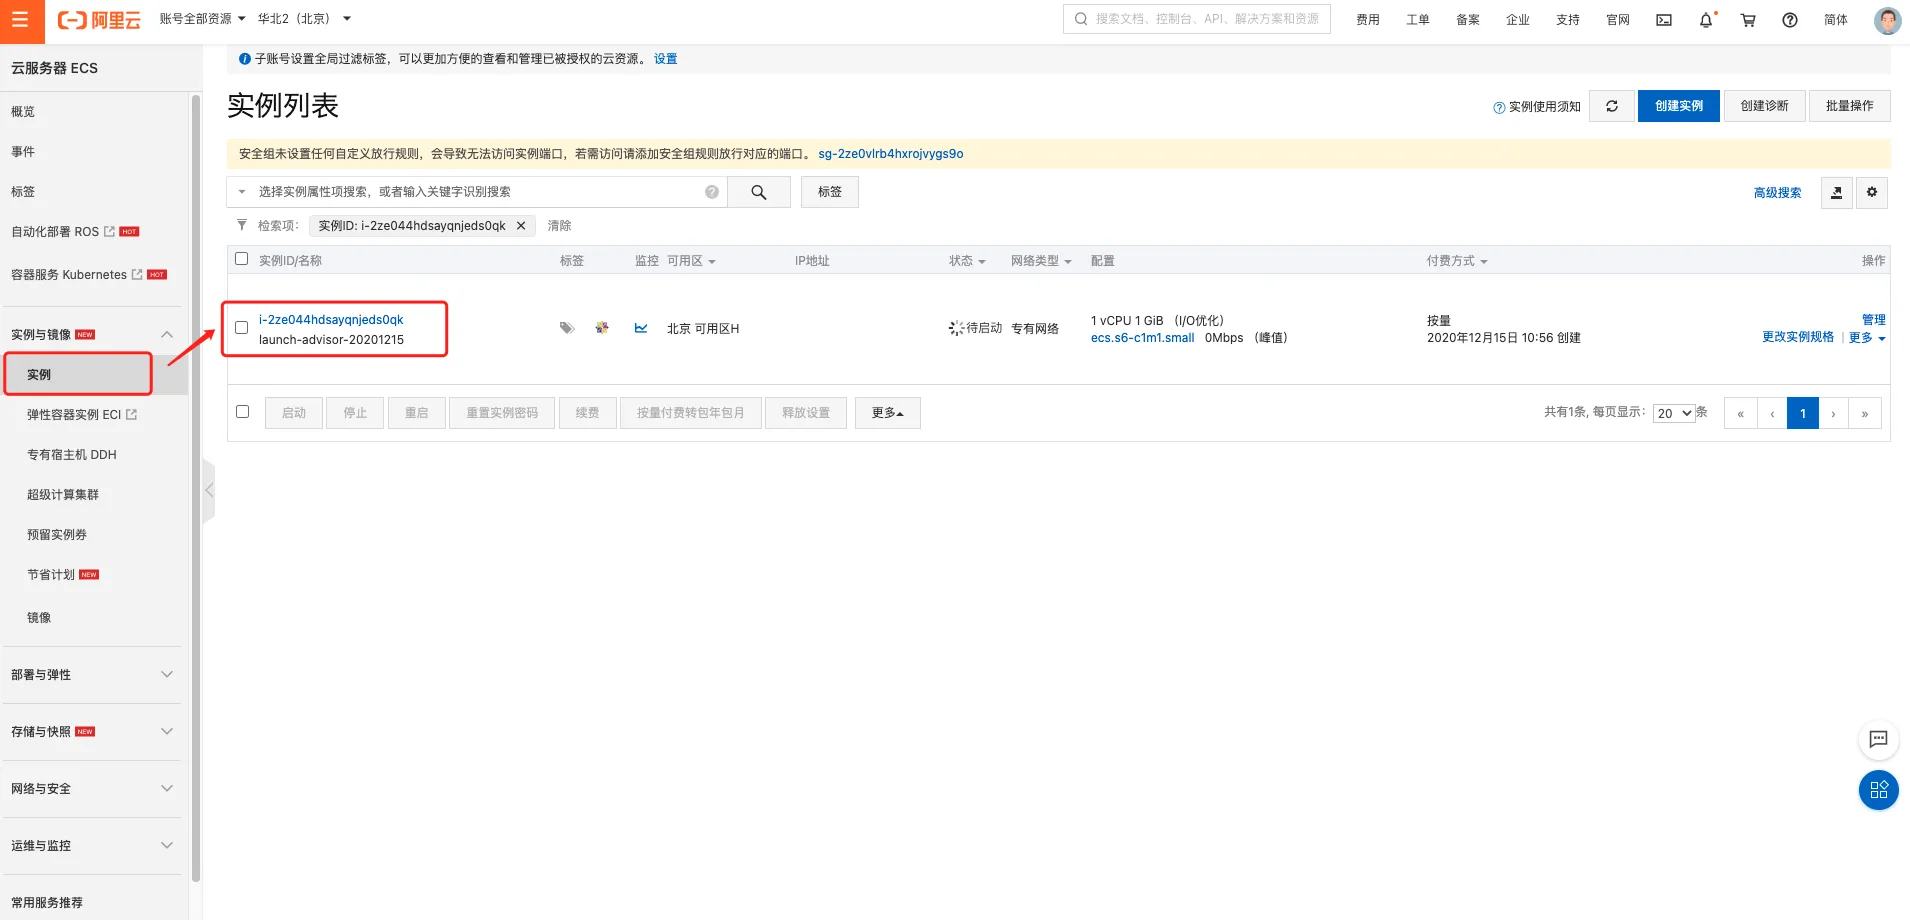Click the instance attribute search input field
Image resolution: width=1910 pixels, height=920 pixels.
point(480,192)
